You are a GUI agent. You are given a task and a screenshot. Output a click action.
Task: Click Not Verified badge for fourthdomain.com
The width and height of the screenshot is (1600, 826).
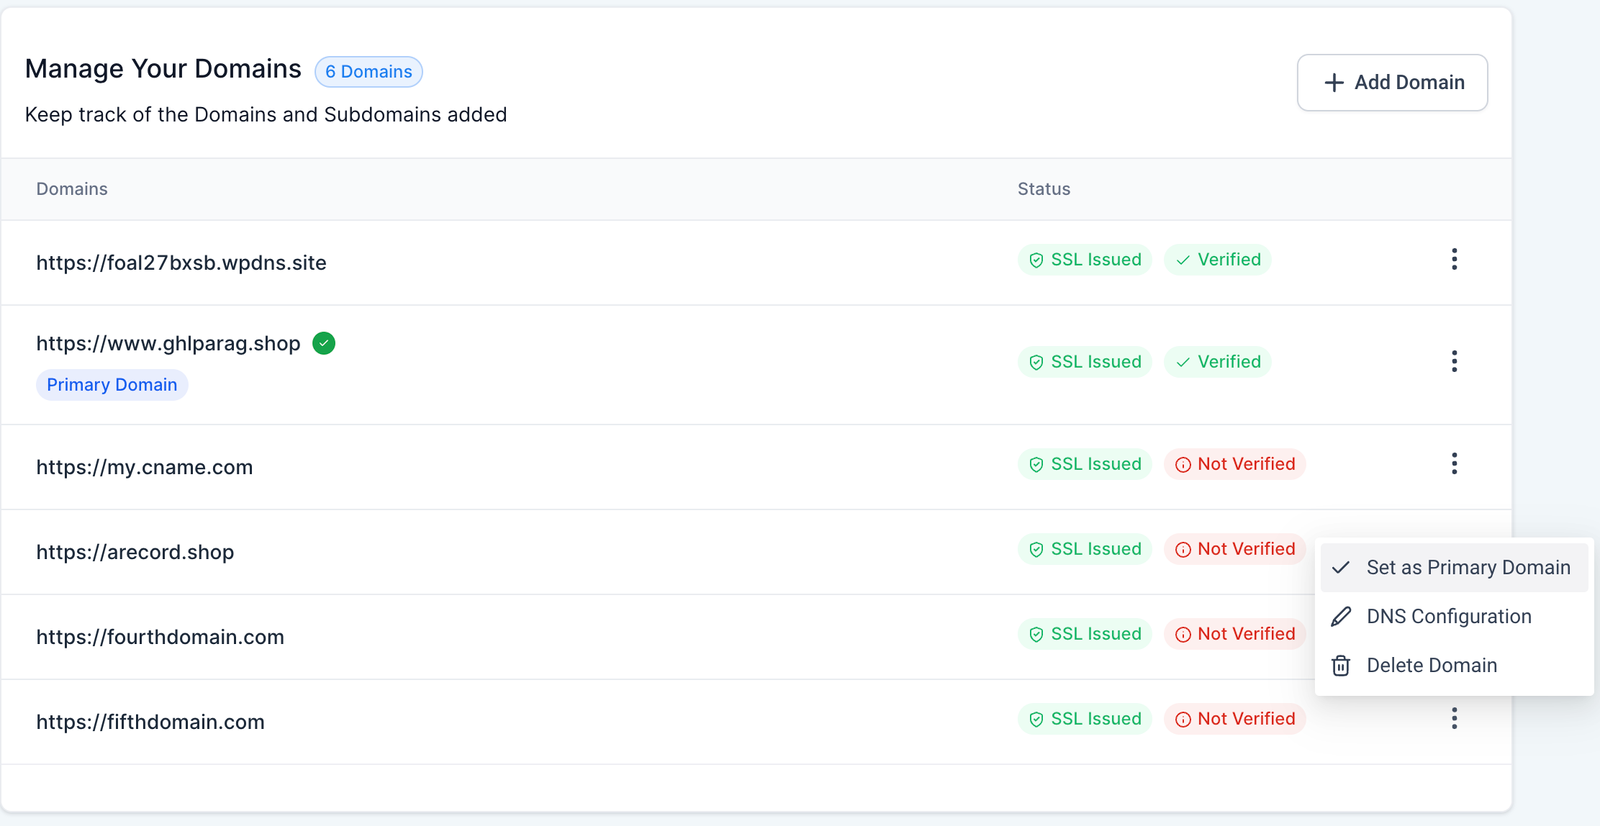coord(1235,634)
